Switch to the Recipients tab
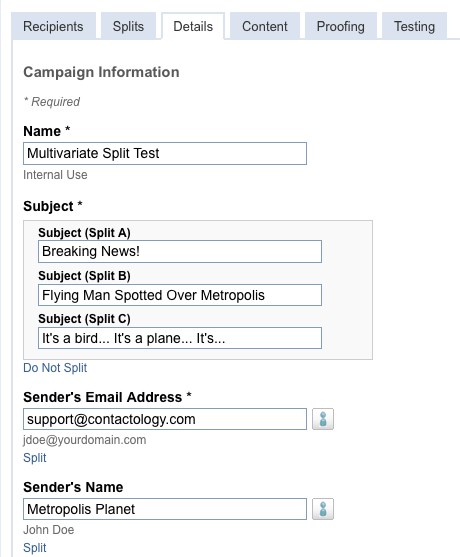460x557 pixels. pyautogui.click(x=53, y=26)
